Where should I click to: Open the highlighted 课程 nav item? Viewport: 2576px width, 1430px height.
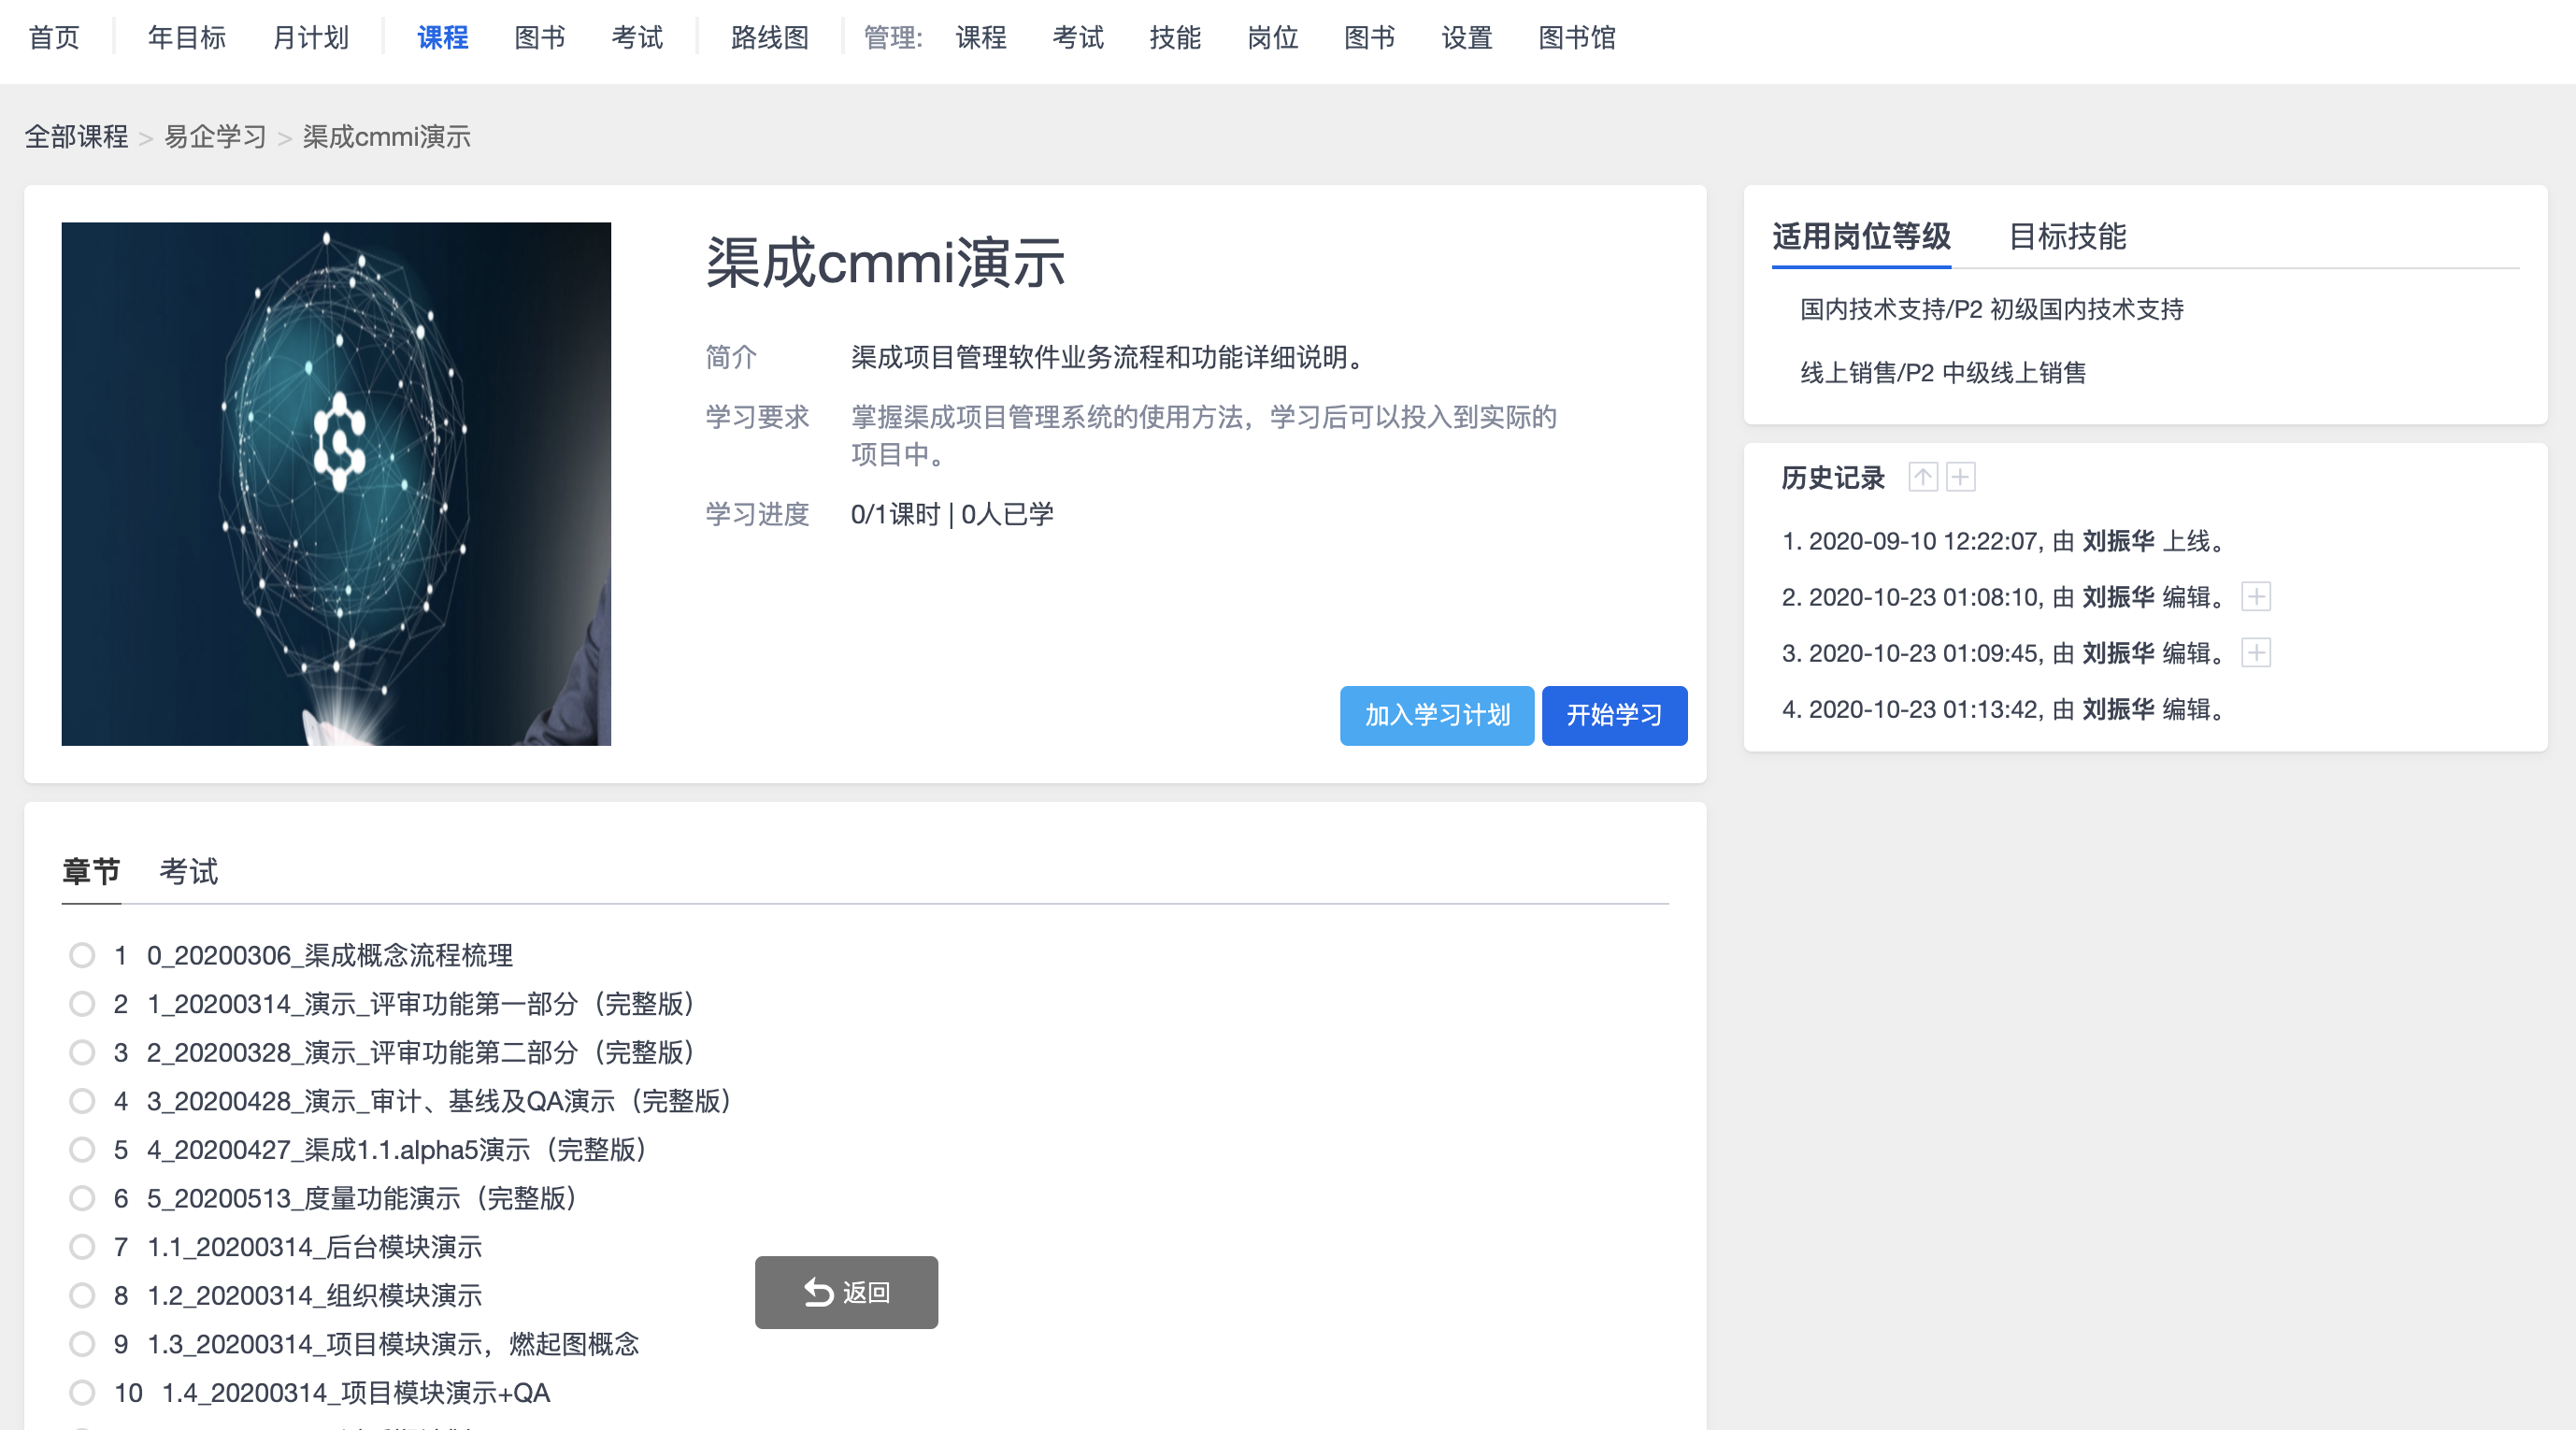tap(443, 38)
